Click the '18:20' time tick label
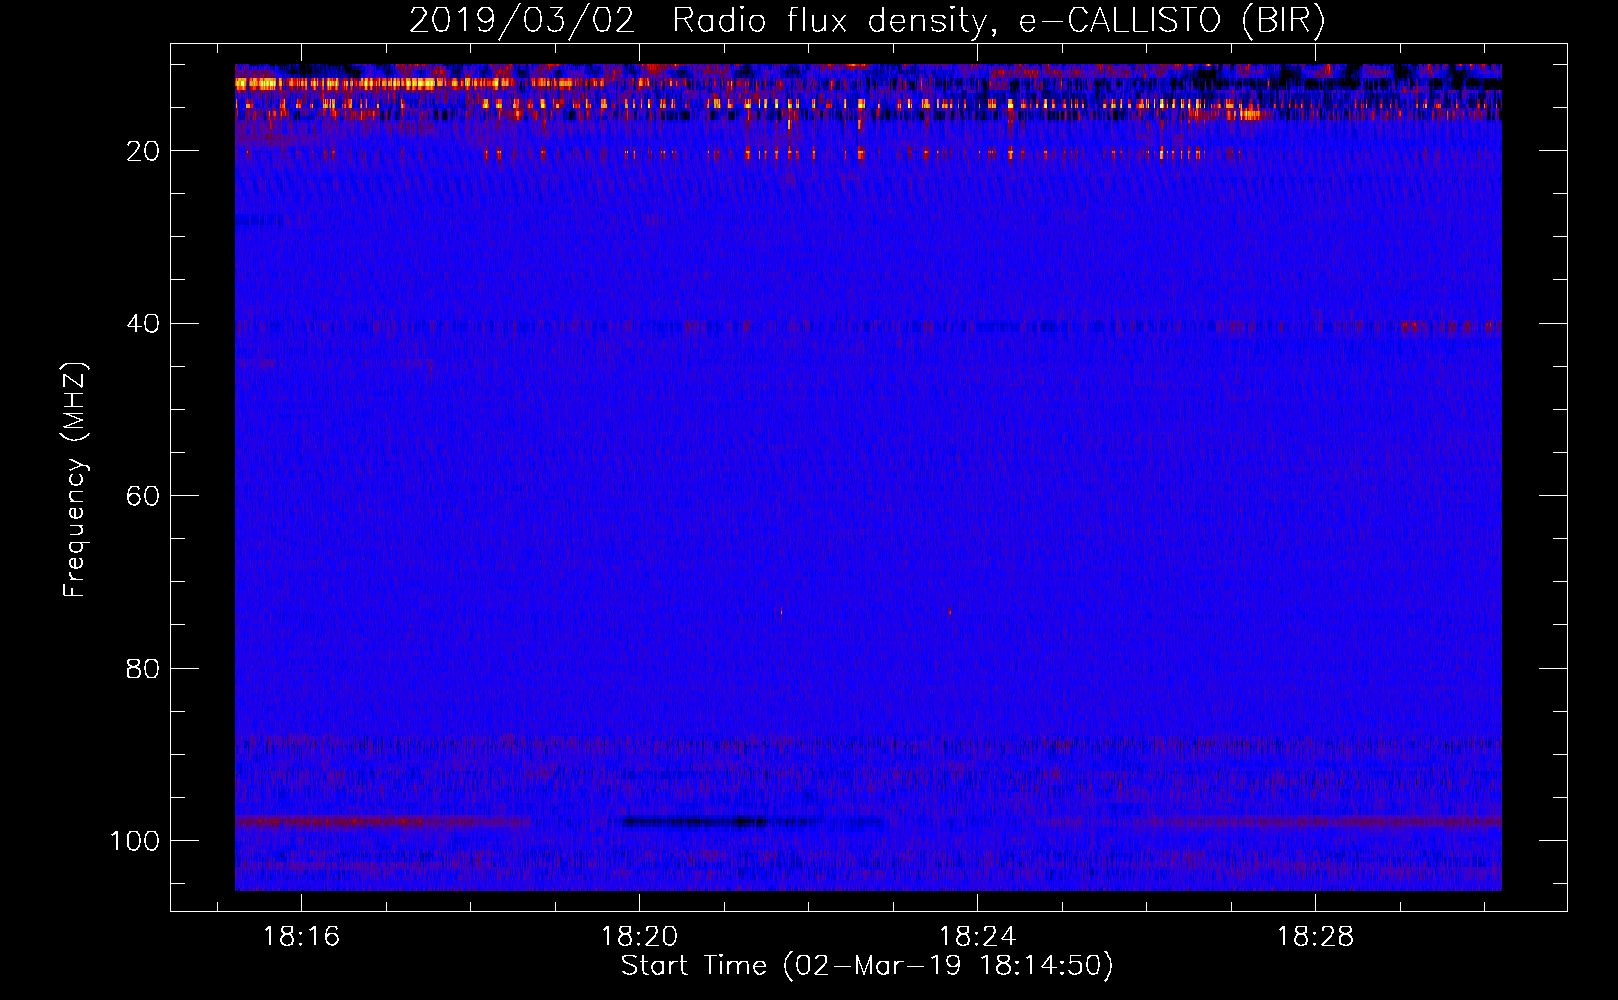 pyautogui.click(x=639, y=937)
